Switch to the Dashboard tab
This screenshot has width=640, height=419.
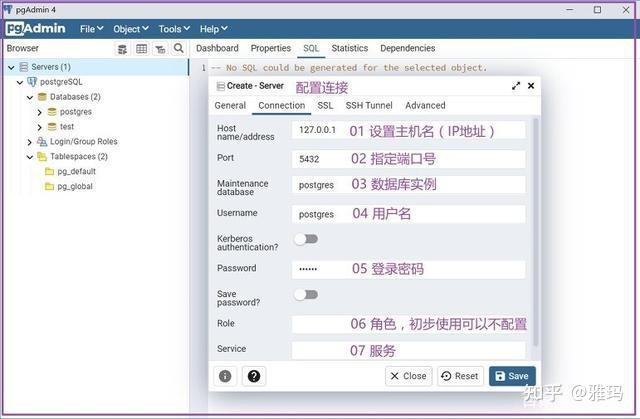(x=217, y=48)
